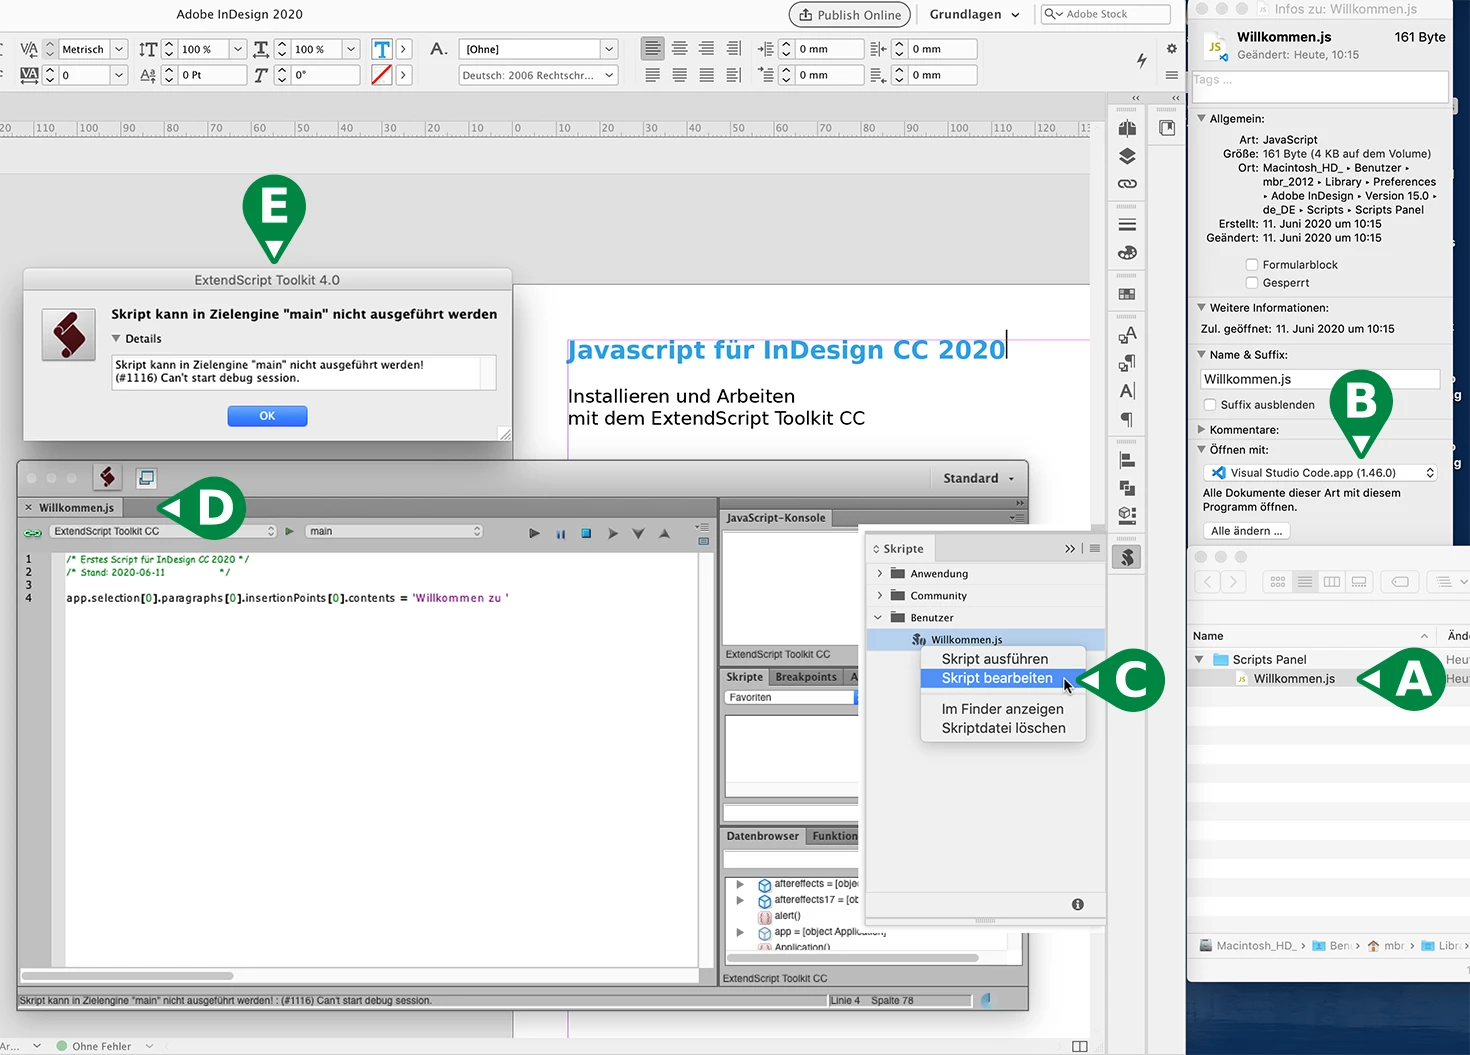1470x1055 pixels.
Task: Open the Links panel chain icon
Action: coord(1127,184)
